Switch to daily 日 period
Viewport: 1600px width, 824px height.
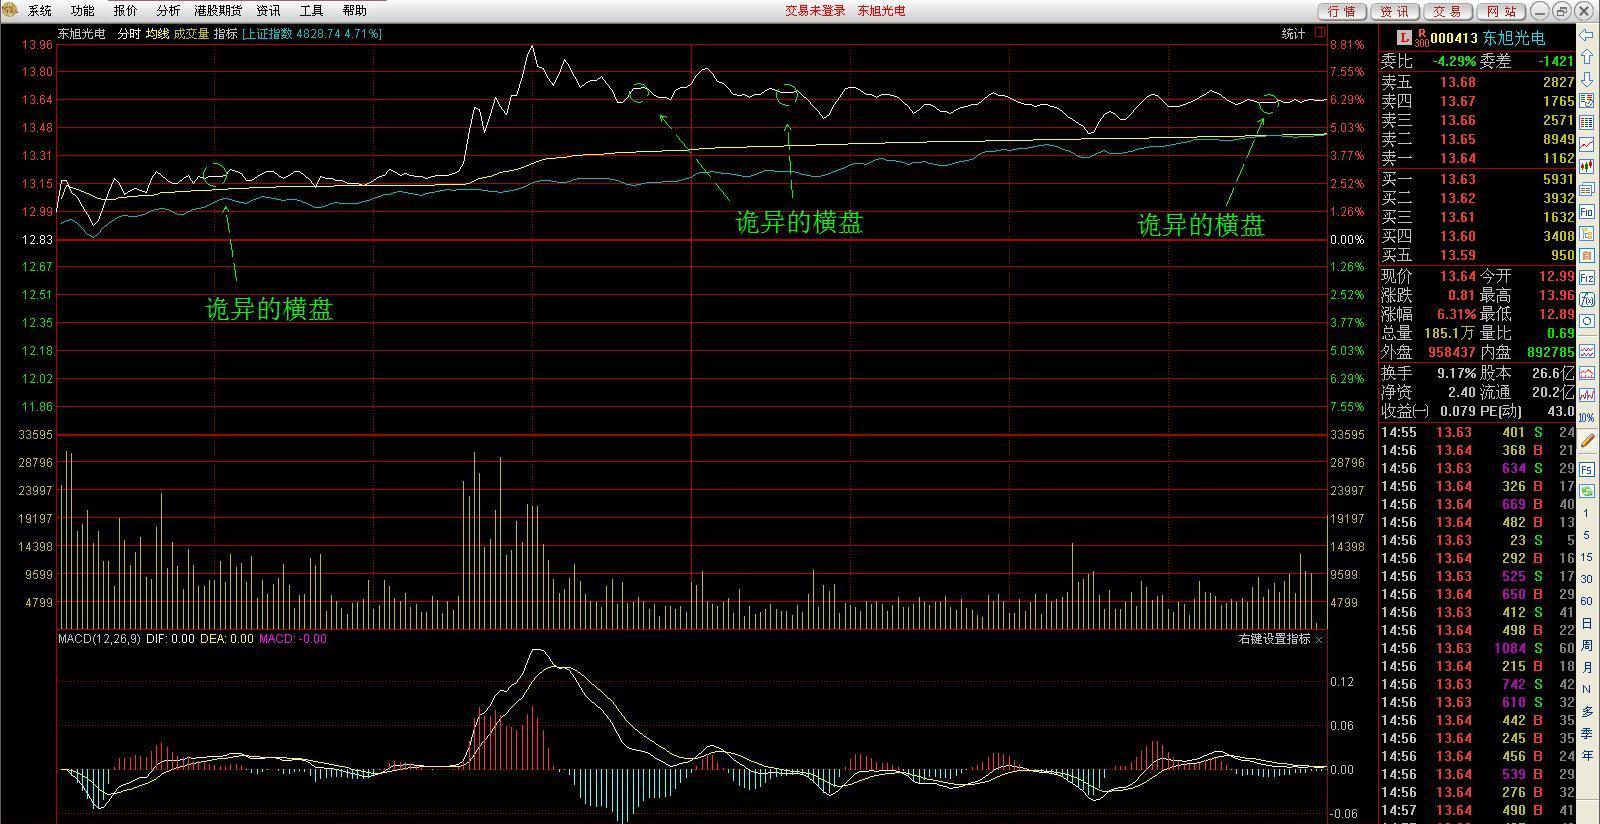tap(1586, 622)
